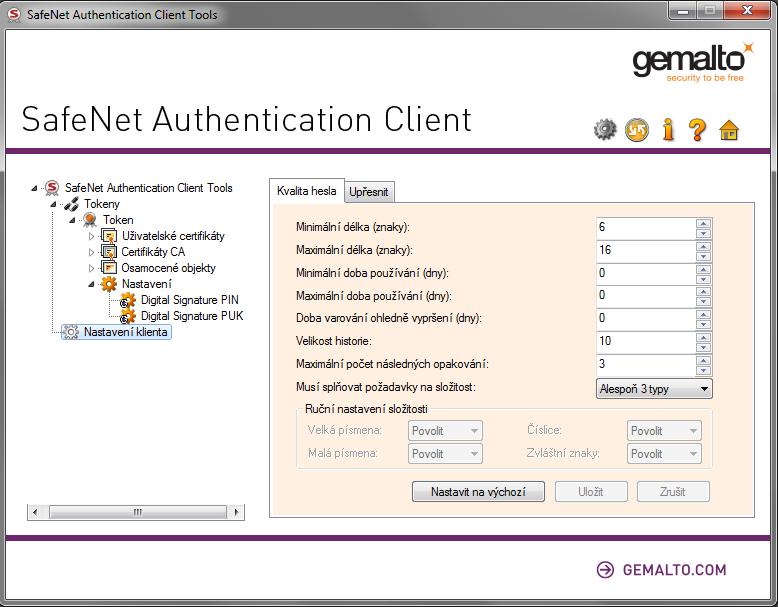Select Certifikáty CA tree item
778x607 pixels.
coord(153,252)
